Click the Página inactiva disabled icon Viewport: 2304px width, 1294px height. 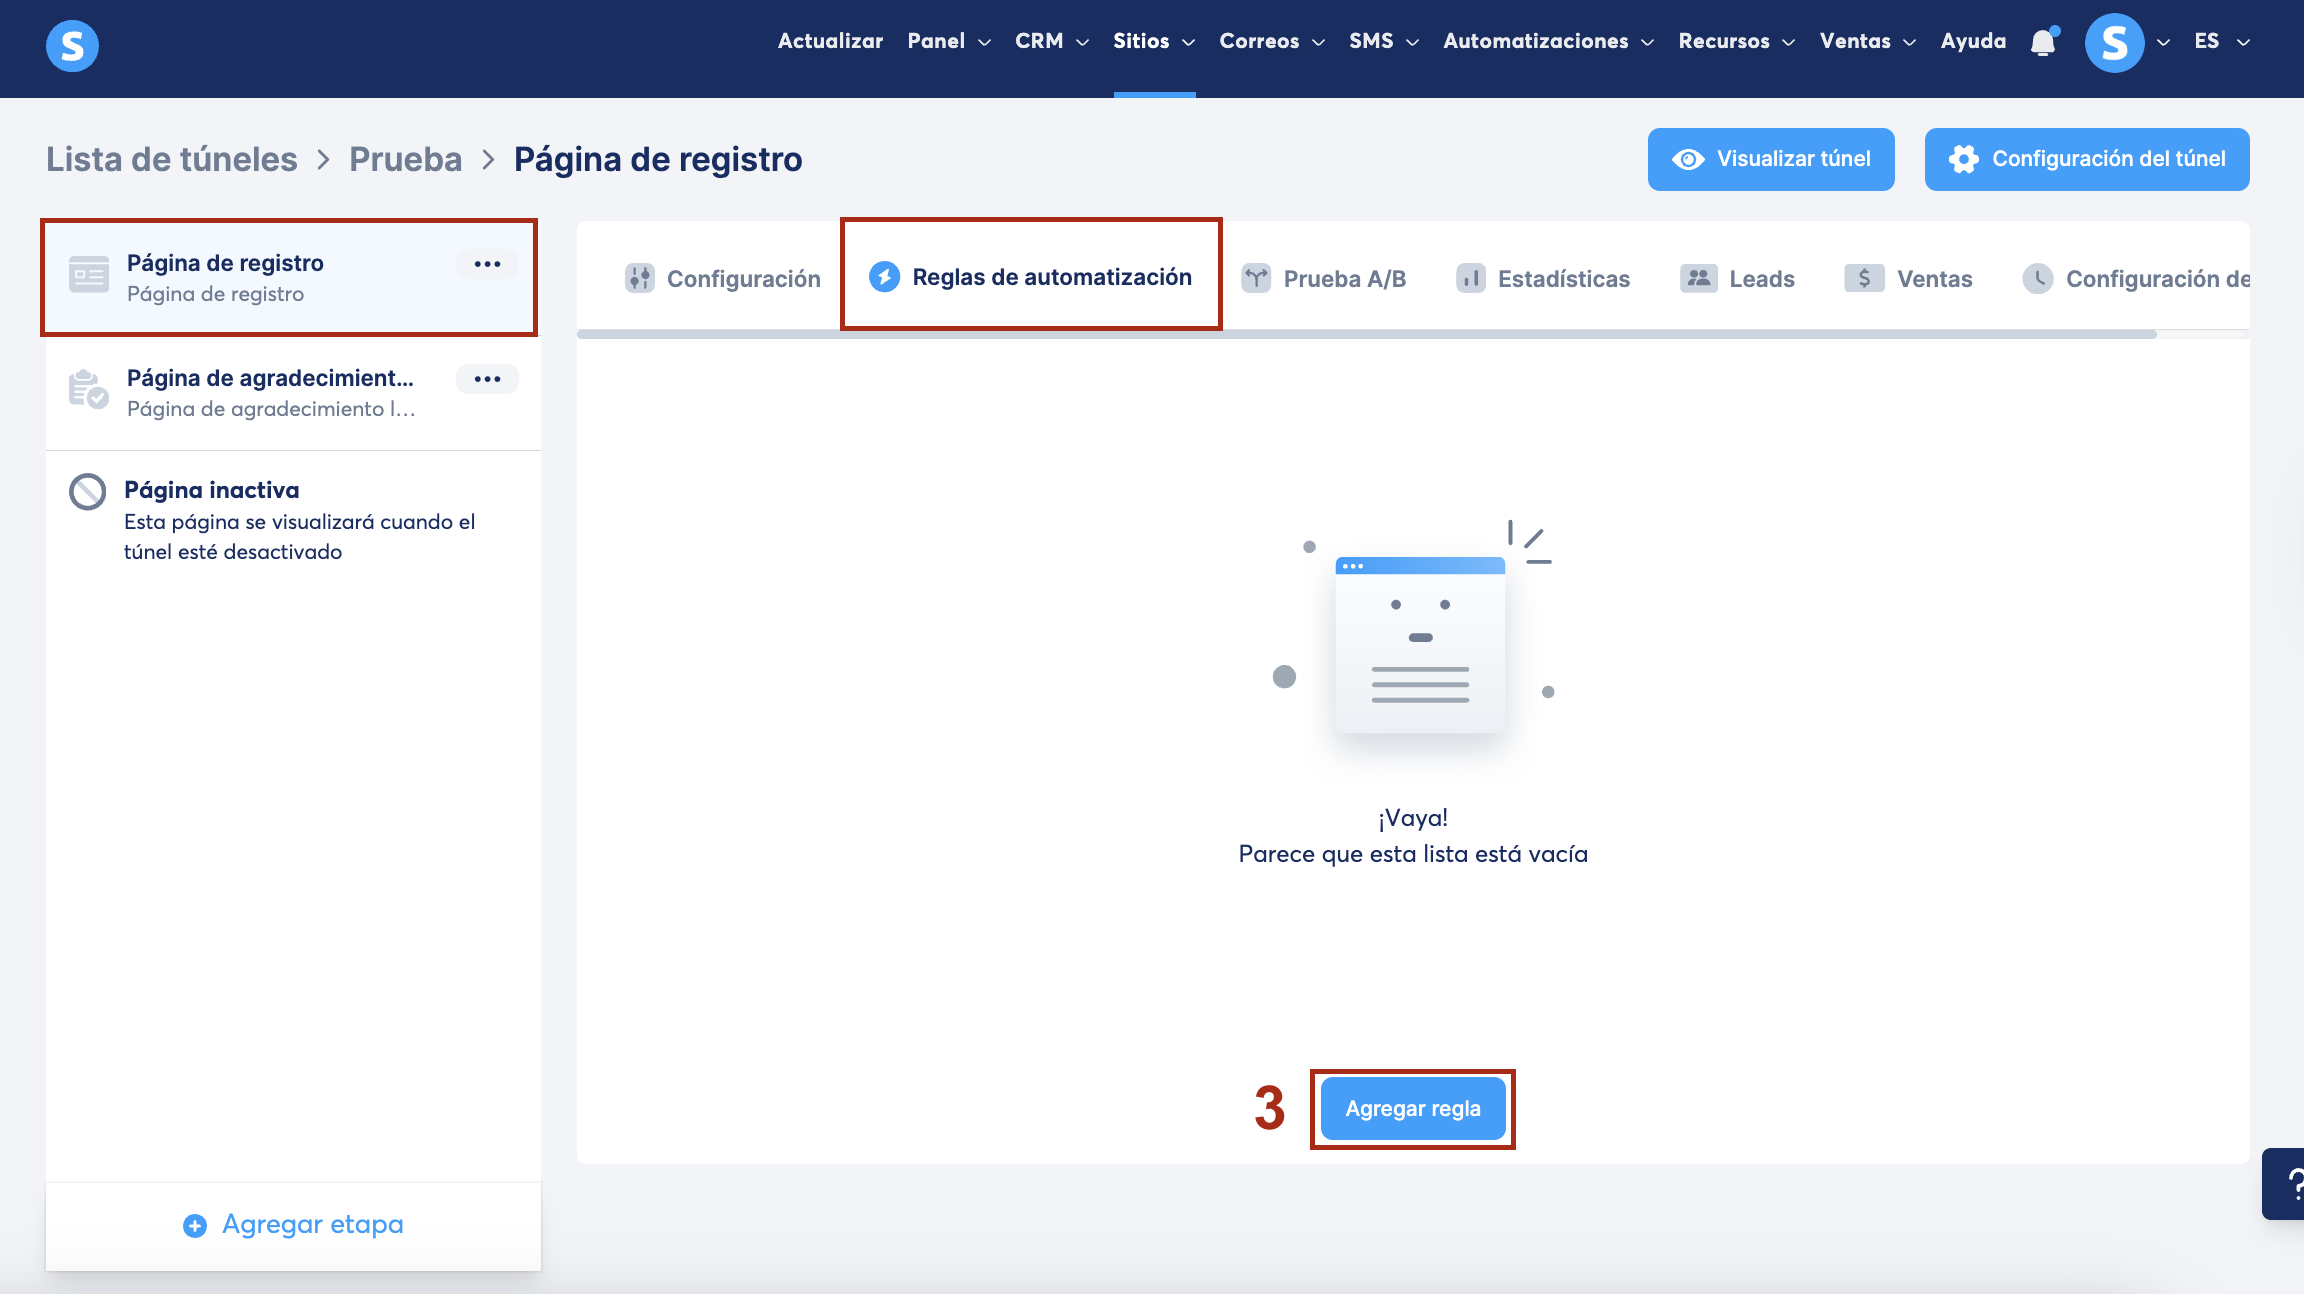click(88, 491)
